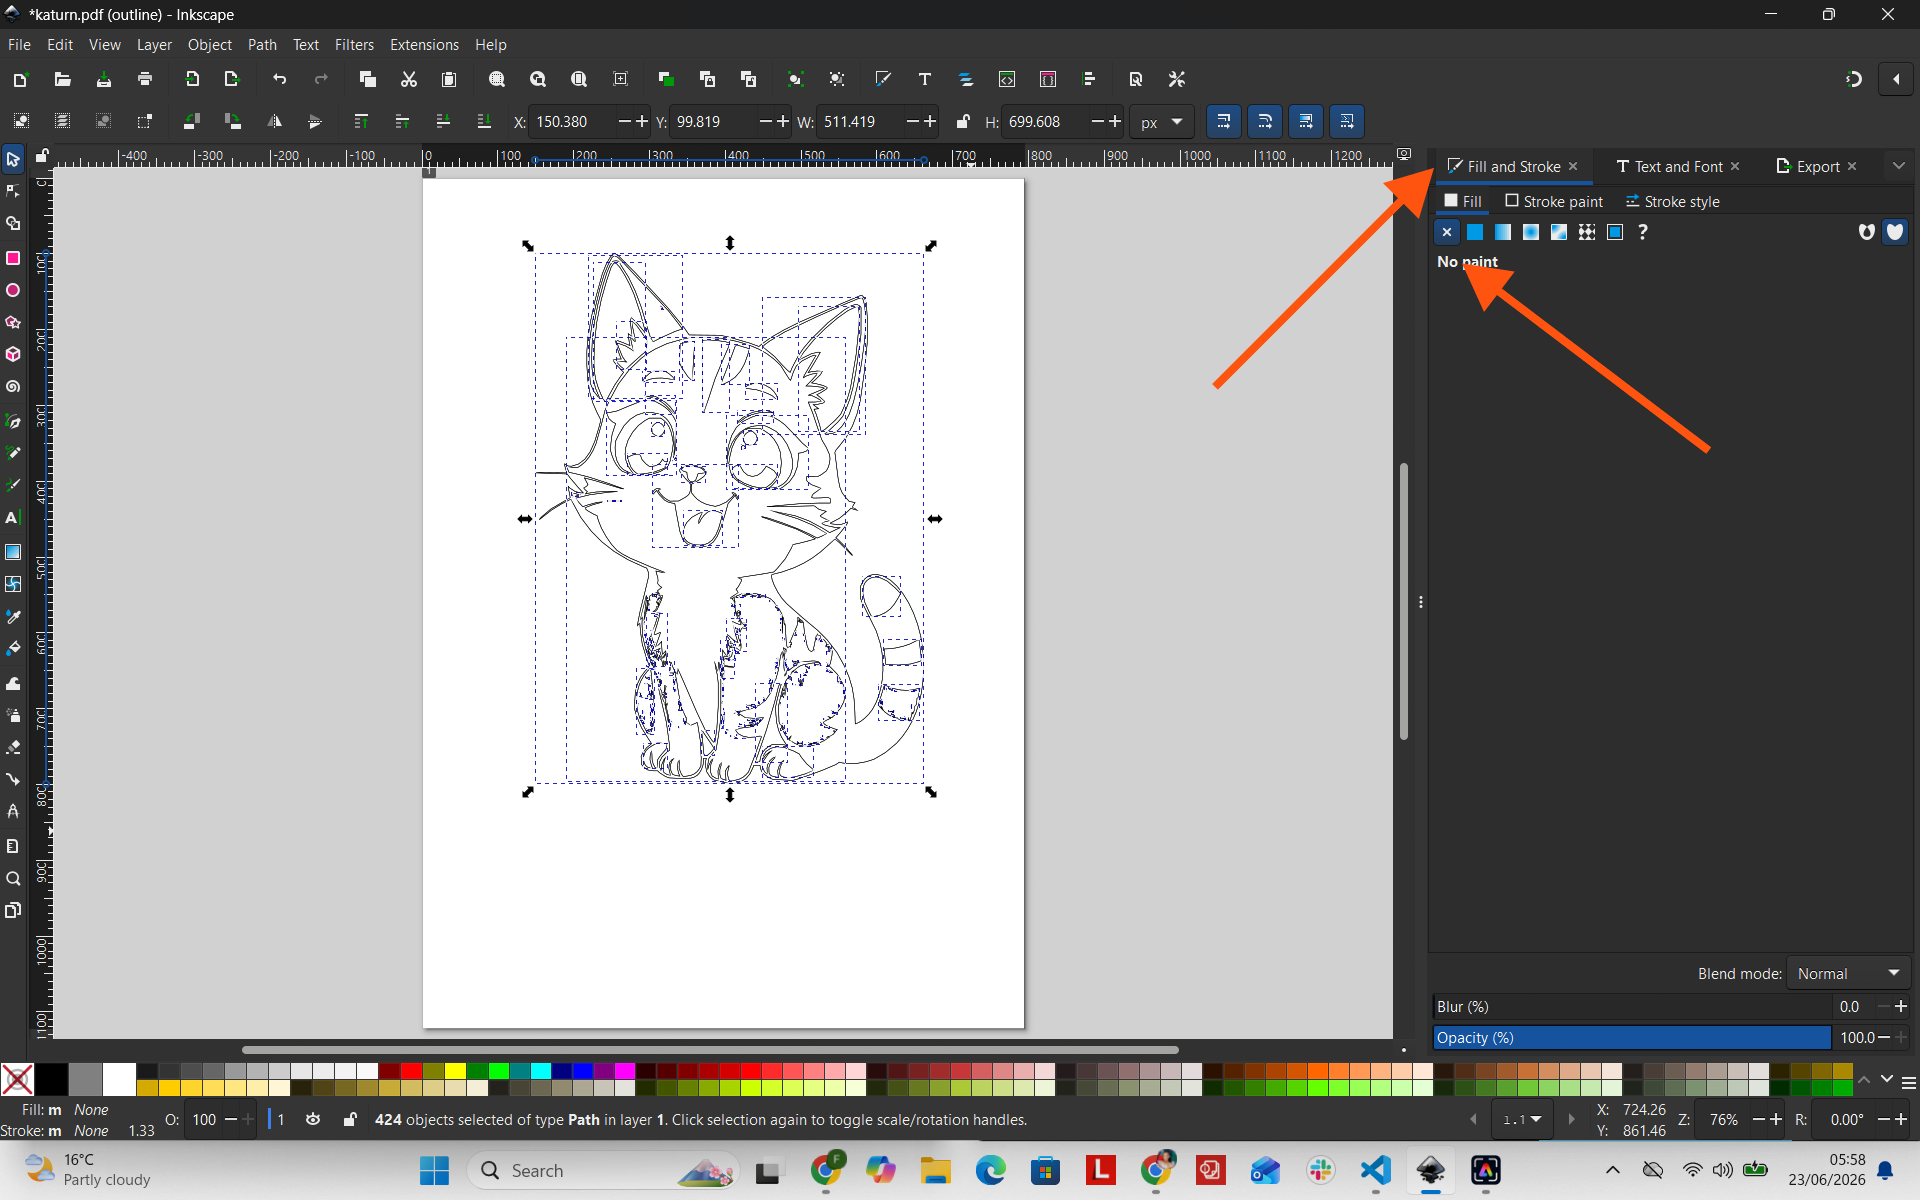Select the Eraser tool
This screenshot has height=1200, width=1920.
[x=13, y=748]
